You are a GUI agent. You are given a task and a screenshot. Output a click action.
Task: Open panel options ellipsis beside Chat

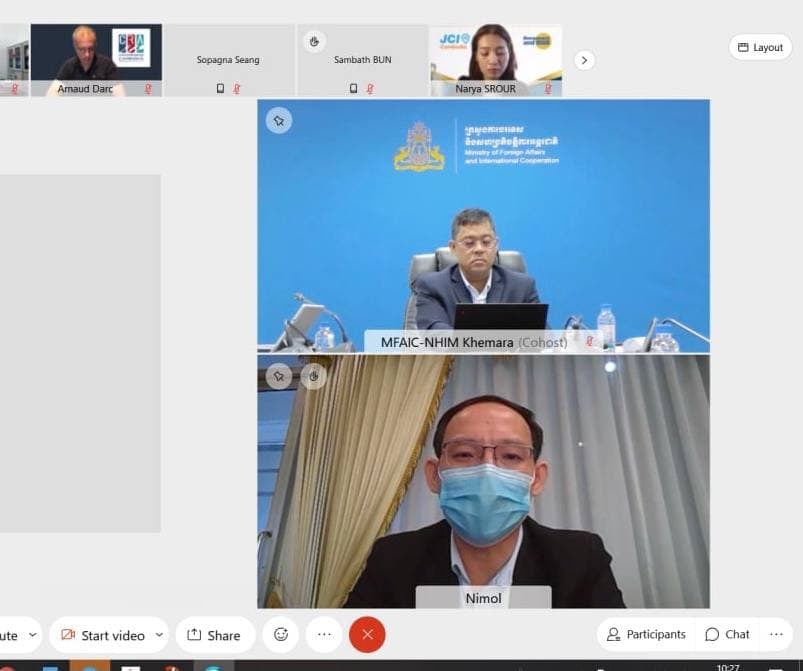point(776,634)
